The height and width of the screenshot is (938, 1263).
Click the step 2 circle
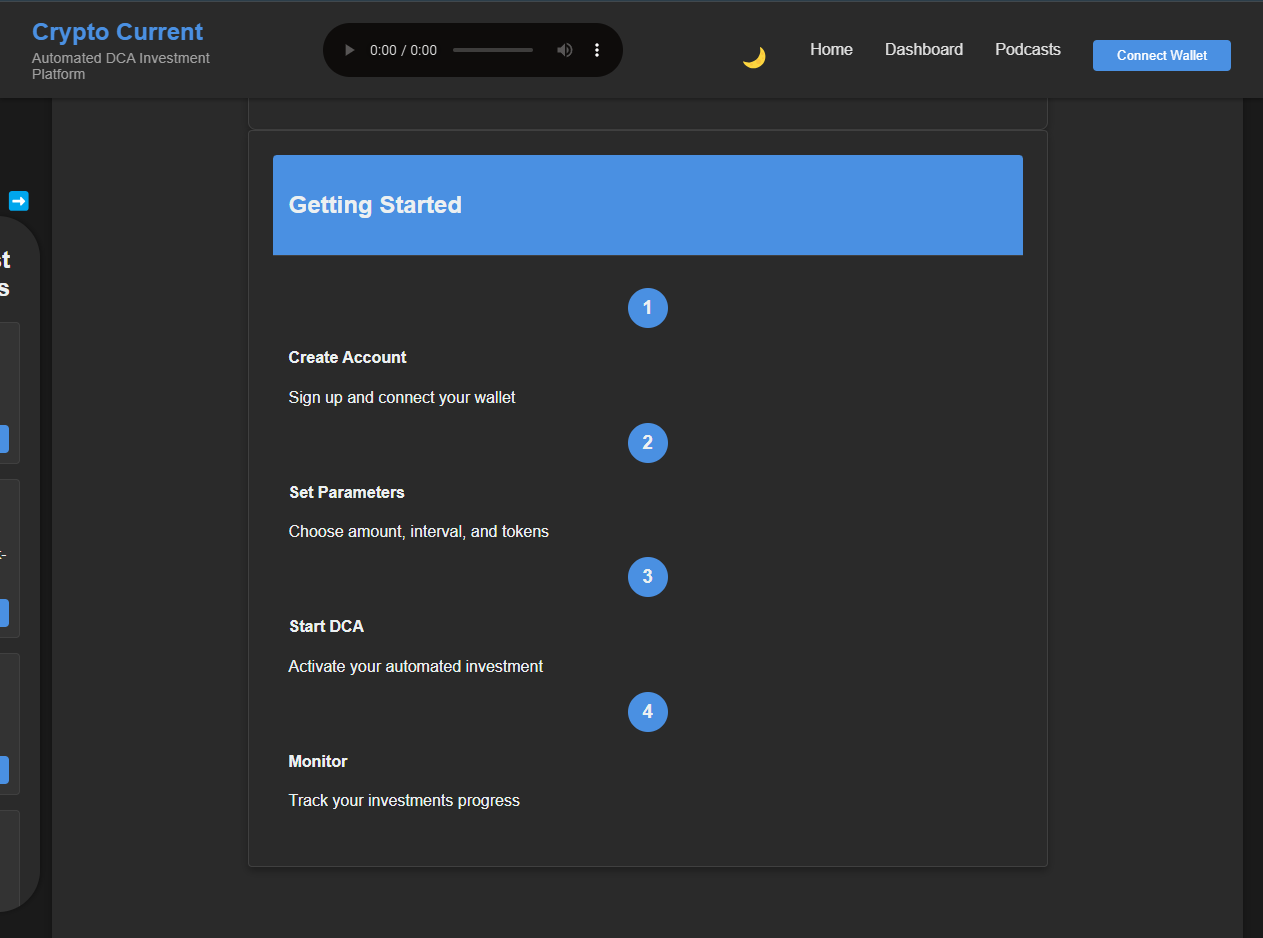648,443
